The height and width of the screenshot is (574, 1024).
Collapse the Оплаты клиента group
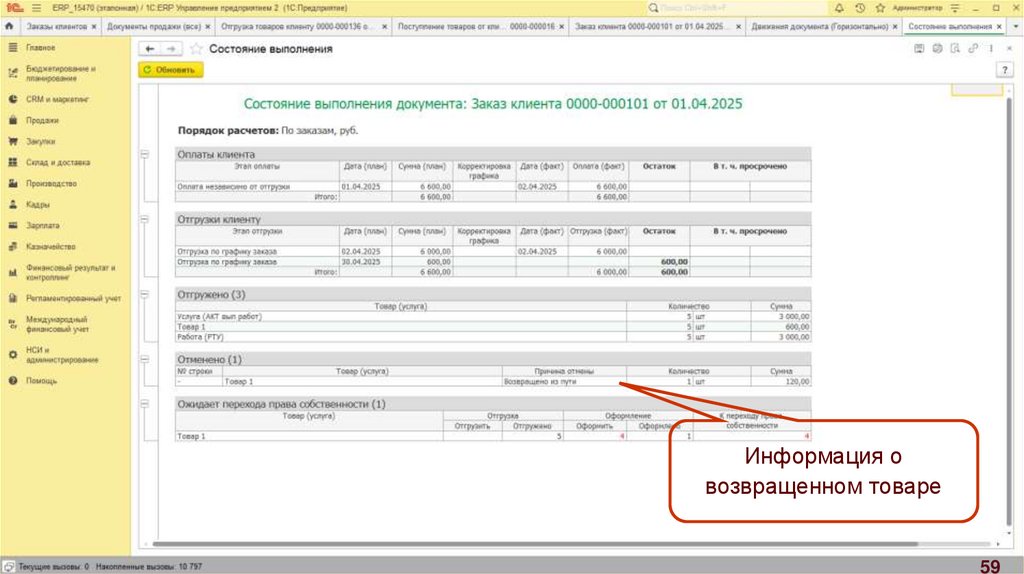tap(145, 154)
